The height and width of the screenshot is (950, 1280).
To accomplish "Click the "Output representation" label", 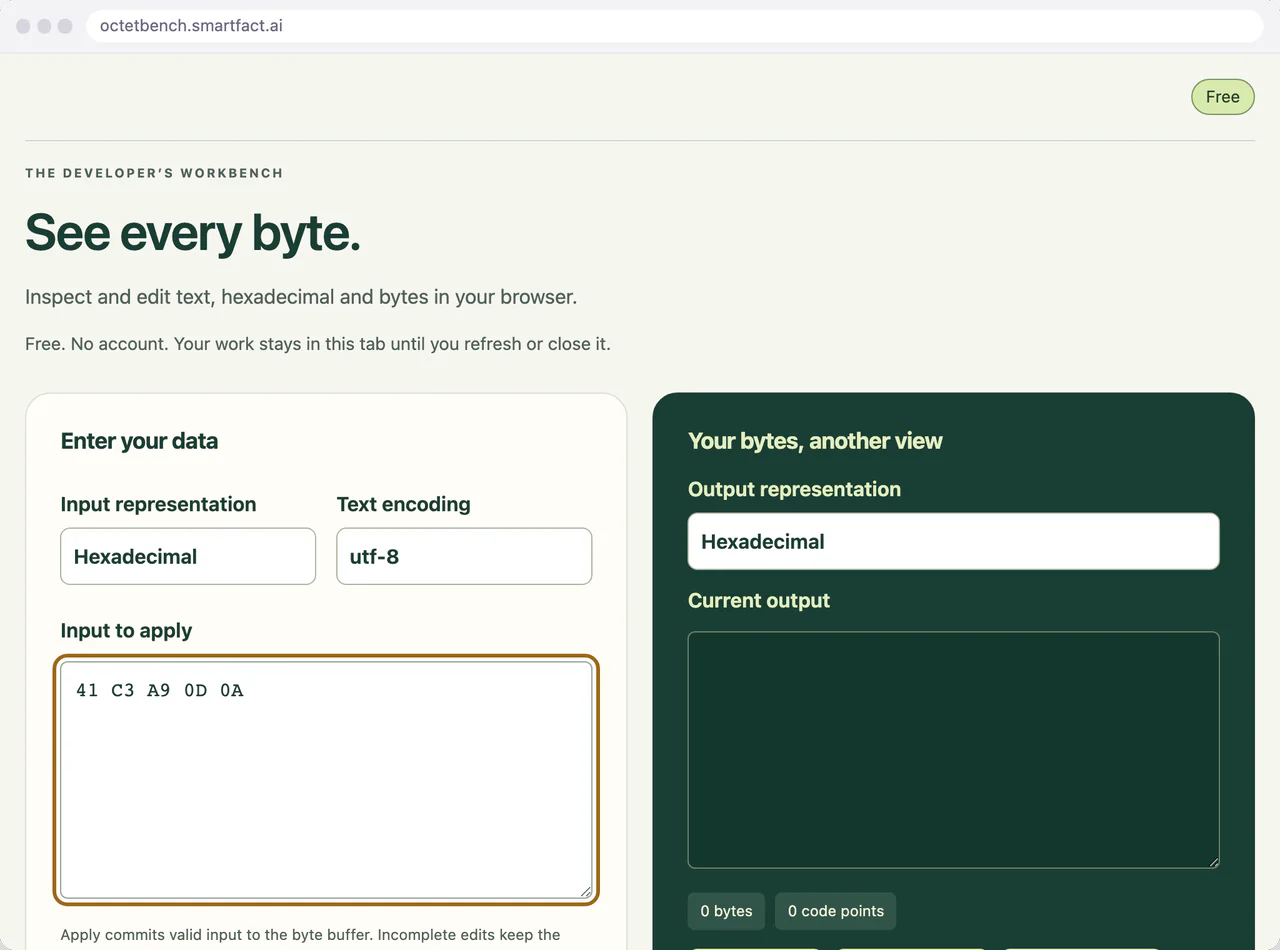I will coord(794,489).
